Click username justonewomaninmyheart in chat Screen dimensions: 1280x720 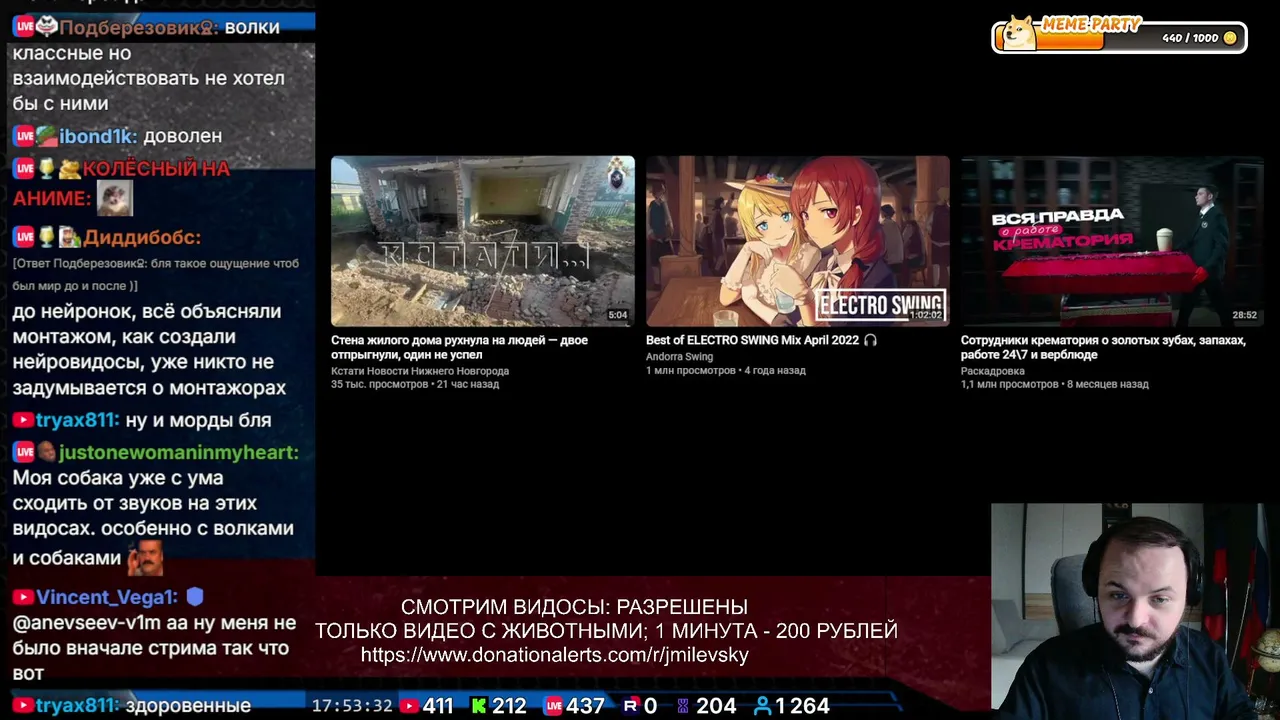pos(178,453)
